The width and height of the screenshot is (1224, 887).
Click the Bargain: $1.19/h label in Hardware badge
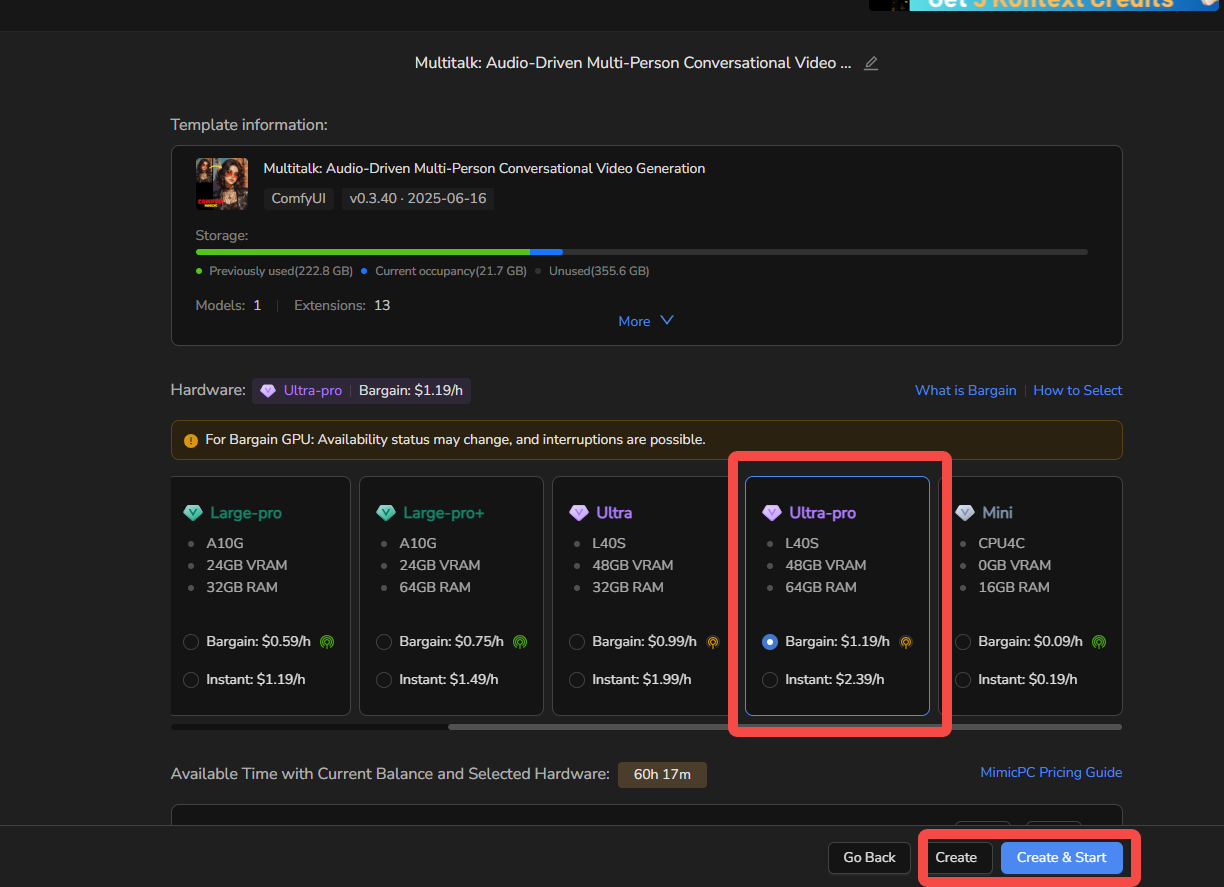[x=411, y=391]
